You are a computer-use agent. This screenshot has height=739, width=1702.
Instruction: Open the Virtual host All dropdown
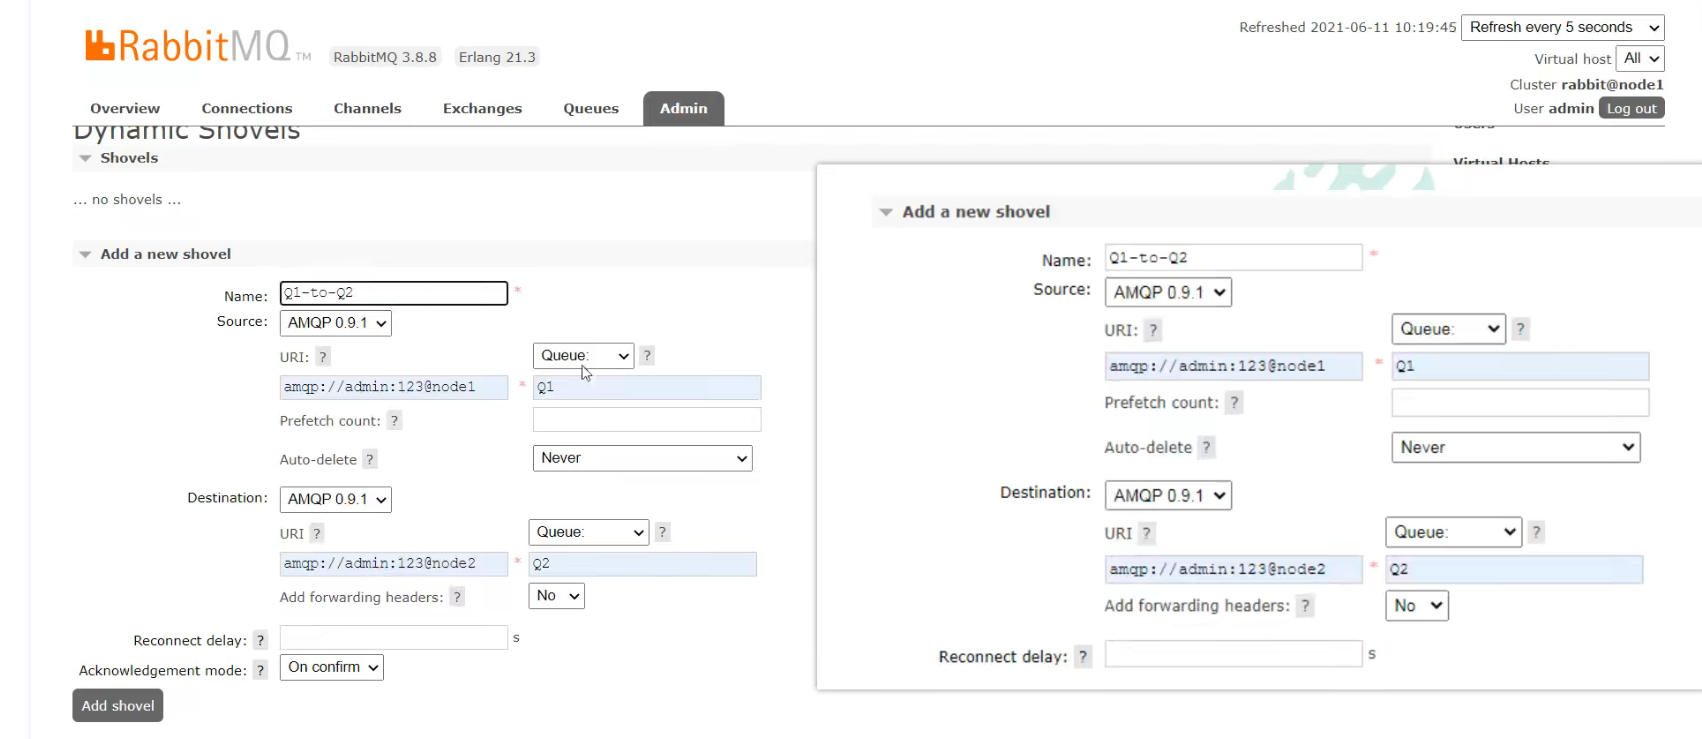coord(1640,59)
